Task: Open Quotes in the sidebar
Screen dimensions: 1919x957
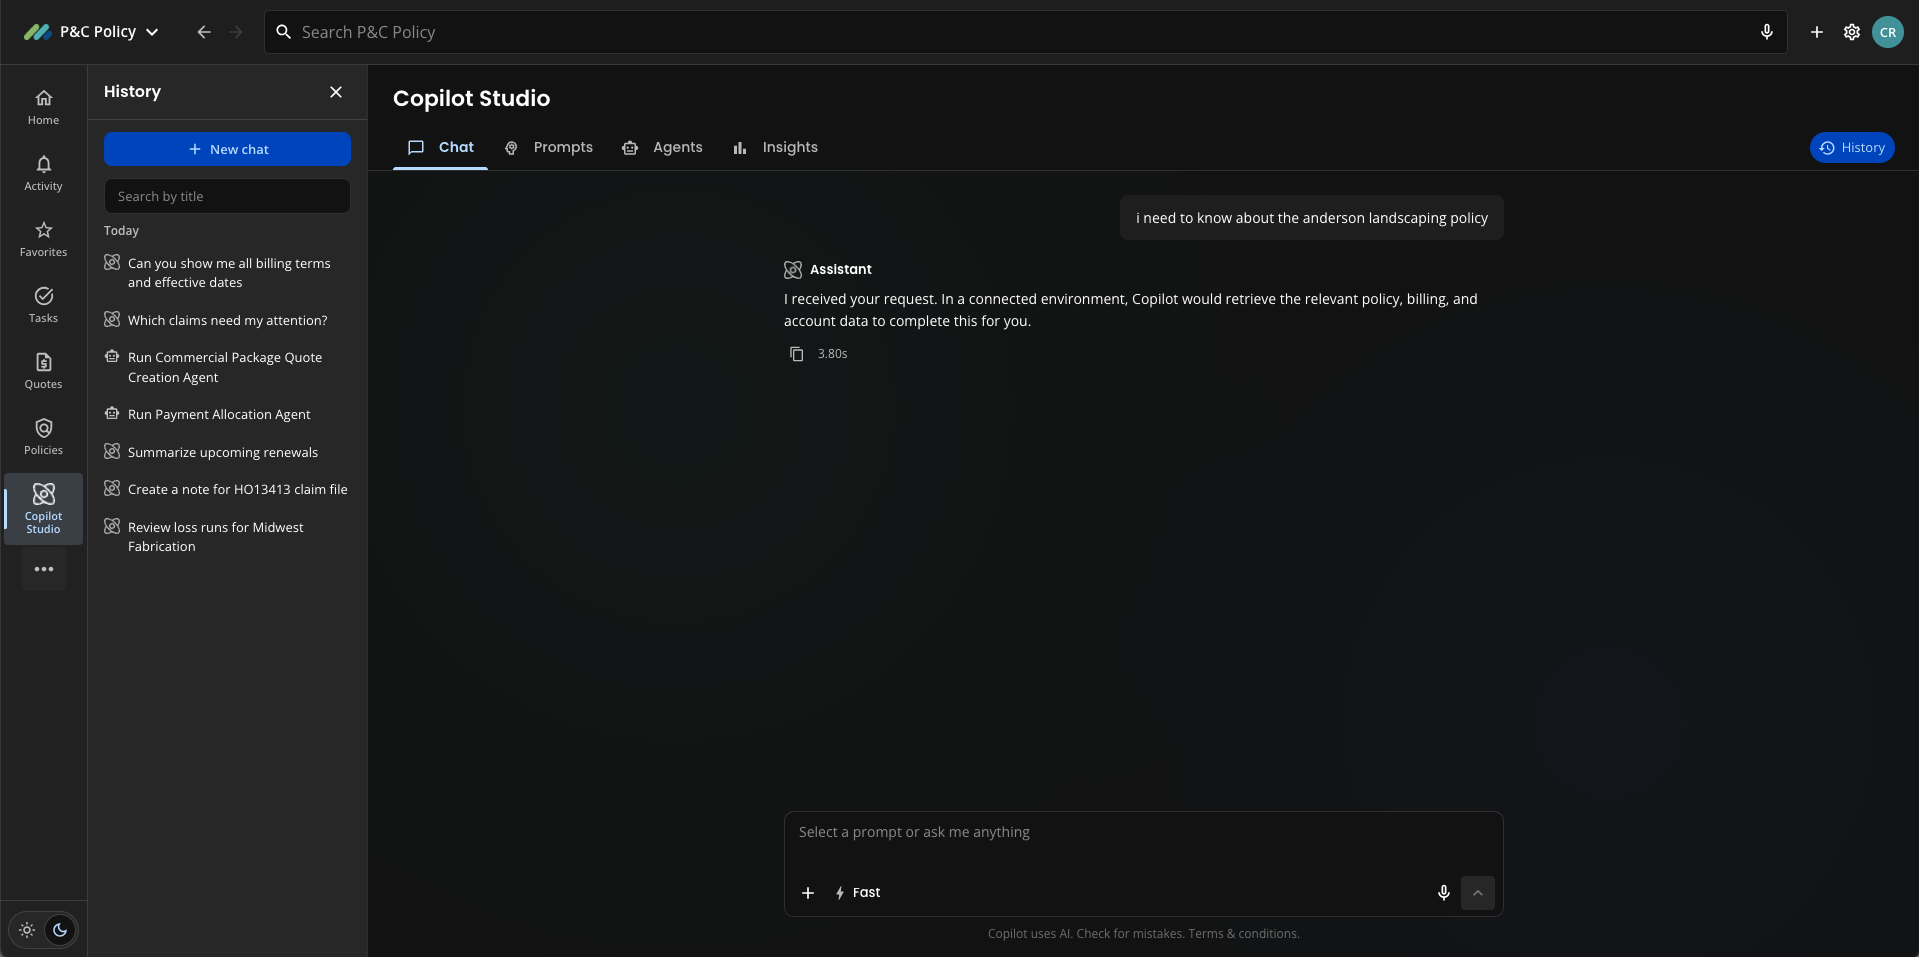Action: (x=43, y=371)
